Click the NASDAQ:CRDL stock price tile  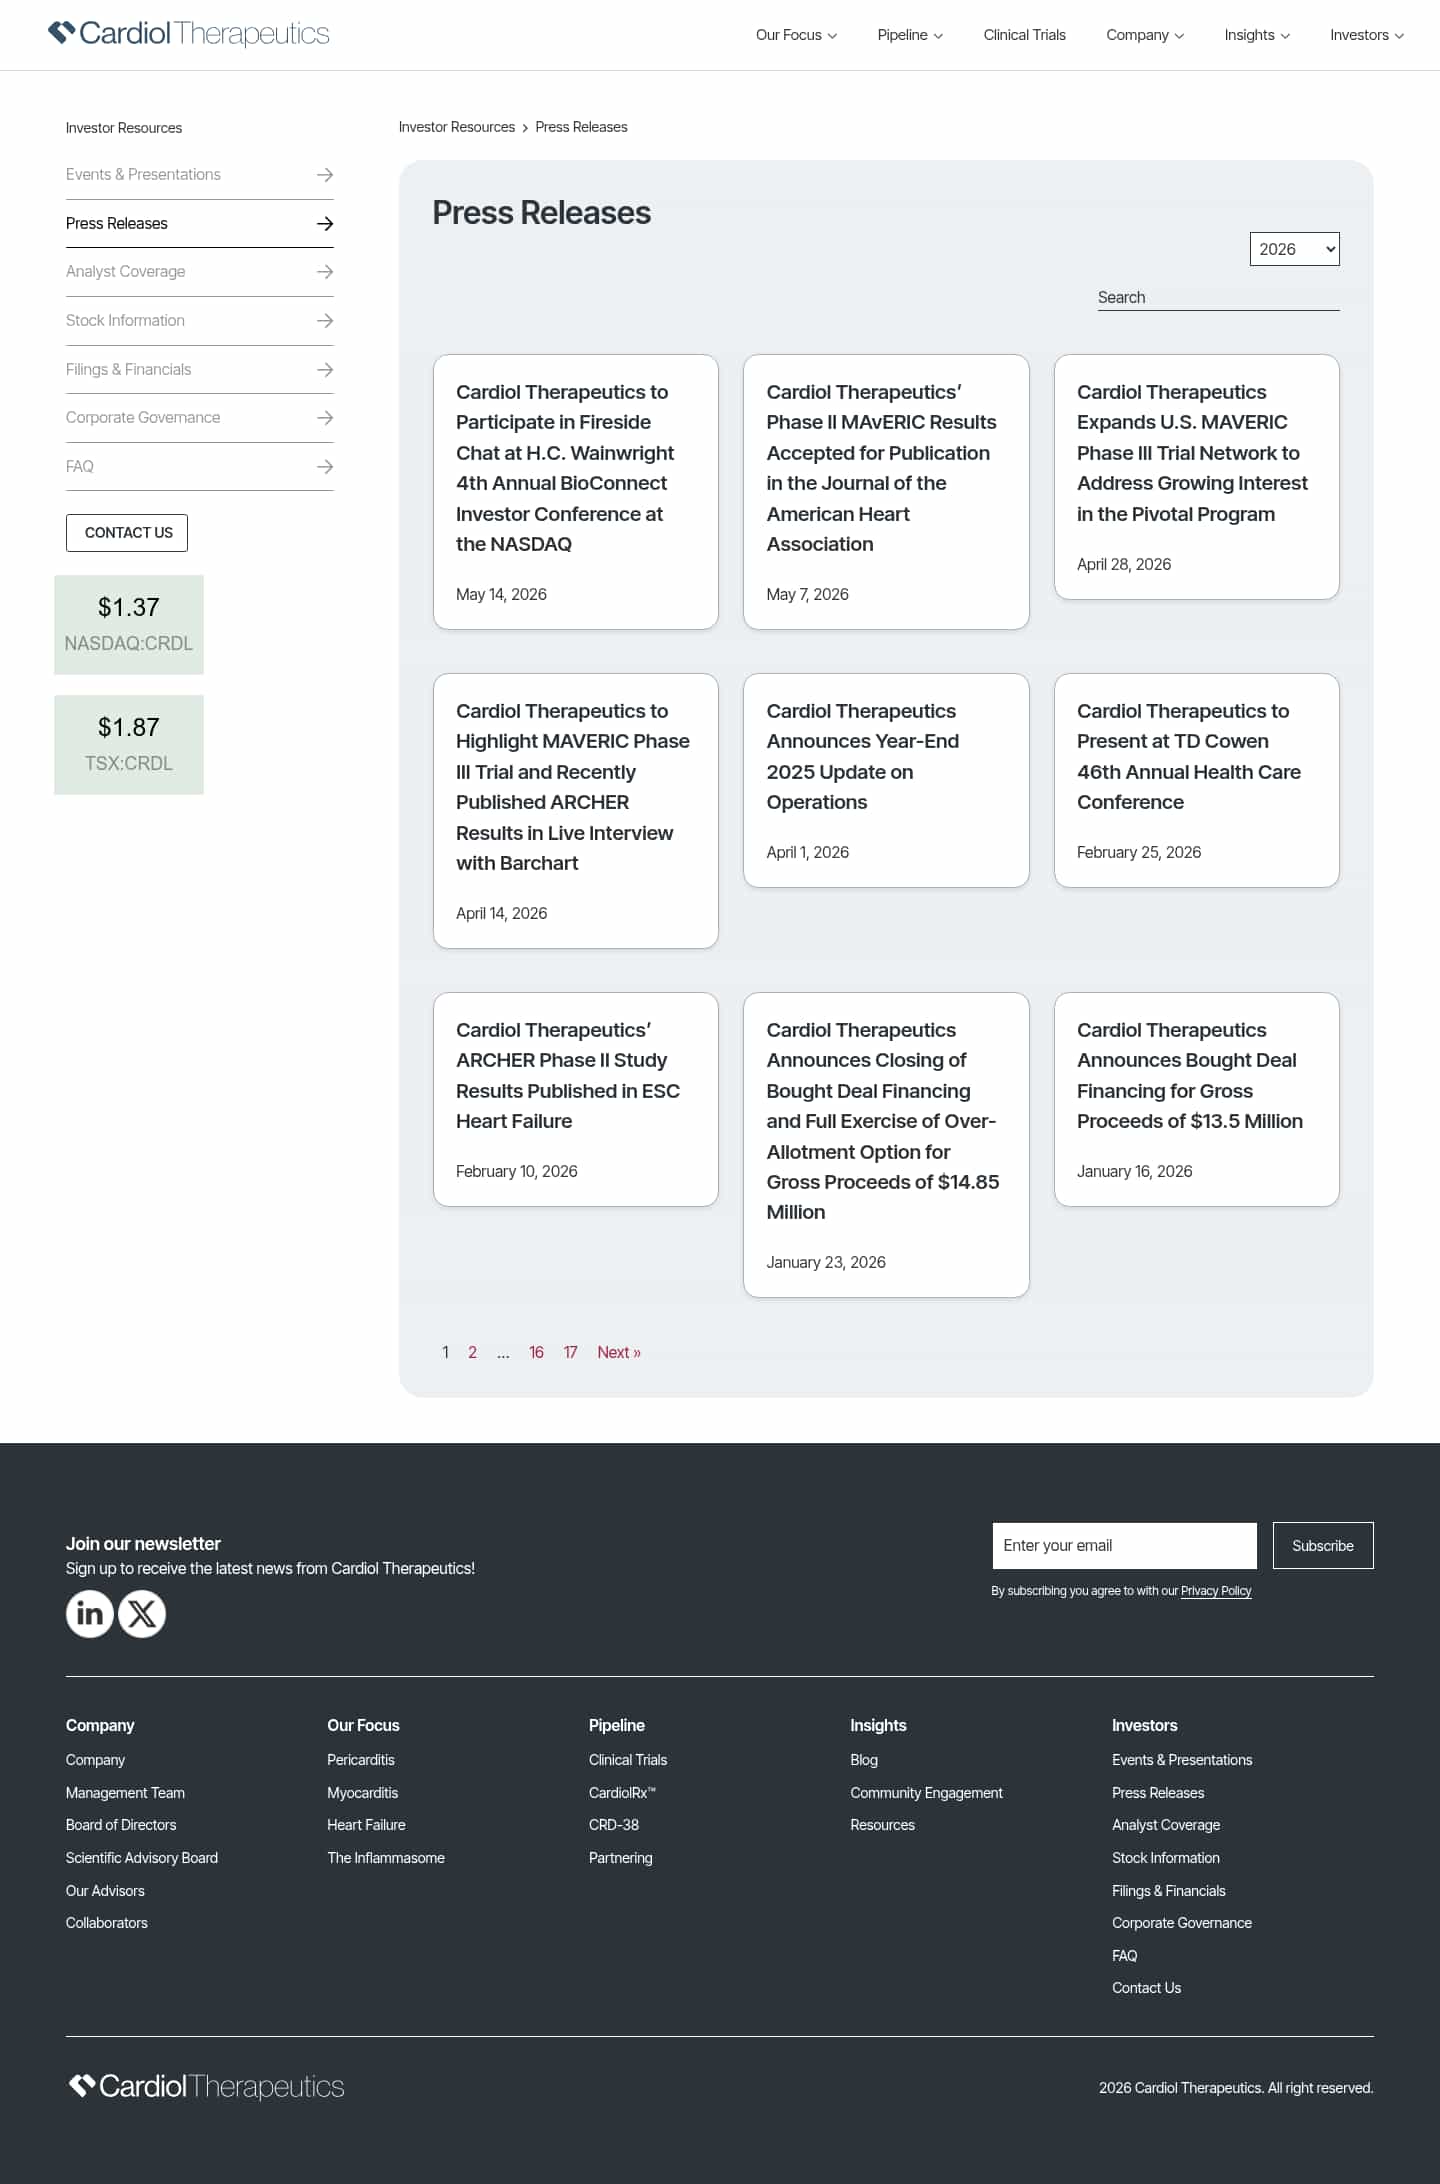click(129, 624)
